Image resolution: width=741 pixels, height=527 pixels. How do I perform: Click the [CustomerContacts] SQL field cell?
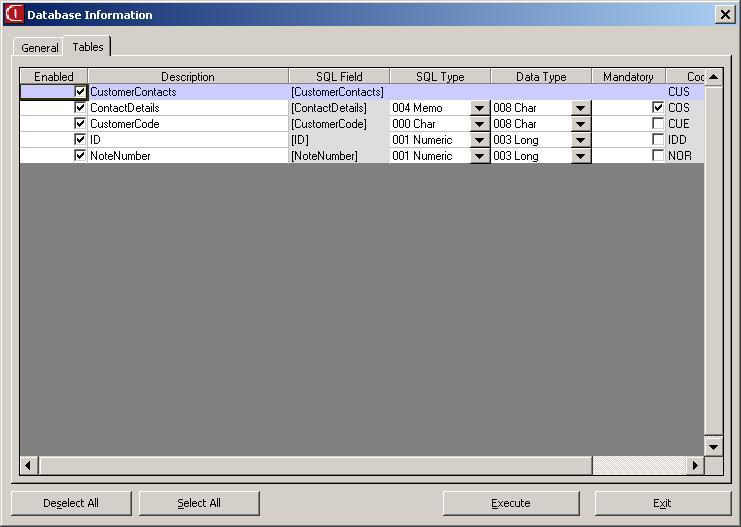tap(339, 92)
